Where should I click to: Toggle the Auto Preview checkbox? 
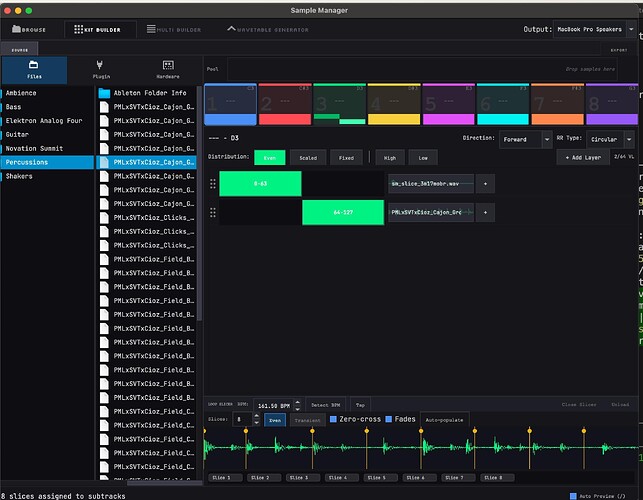point(573,496)
